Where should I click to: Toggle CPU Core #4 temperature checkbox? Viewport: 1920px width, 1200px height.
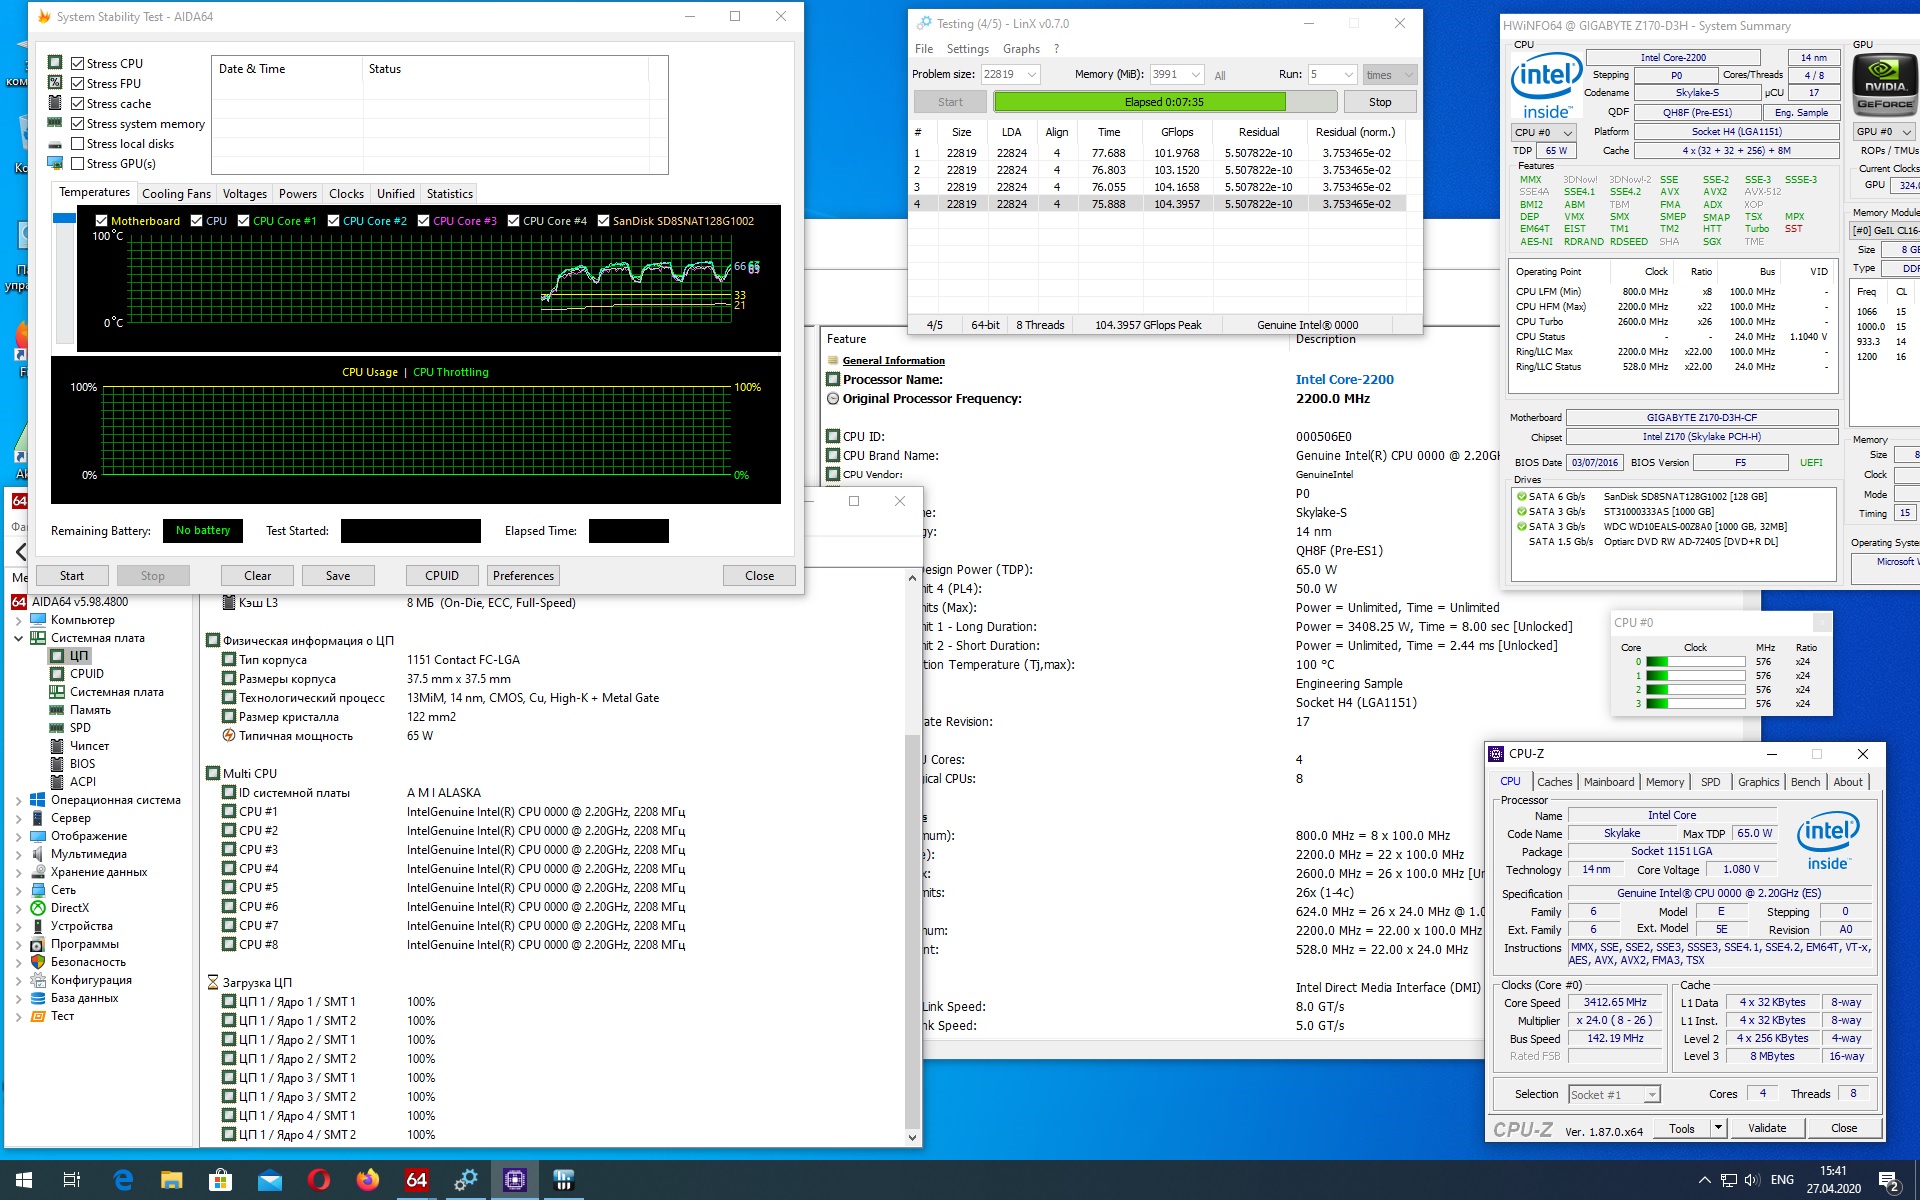click(514, 221)
